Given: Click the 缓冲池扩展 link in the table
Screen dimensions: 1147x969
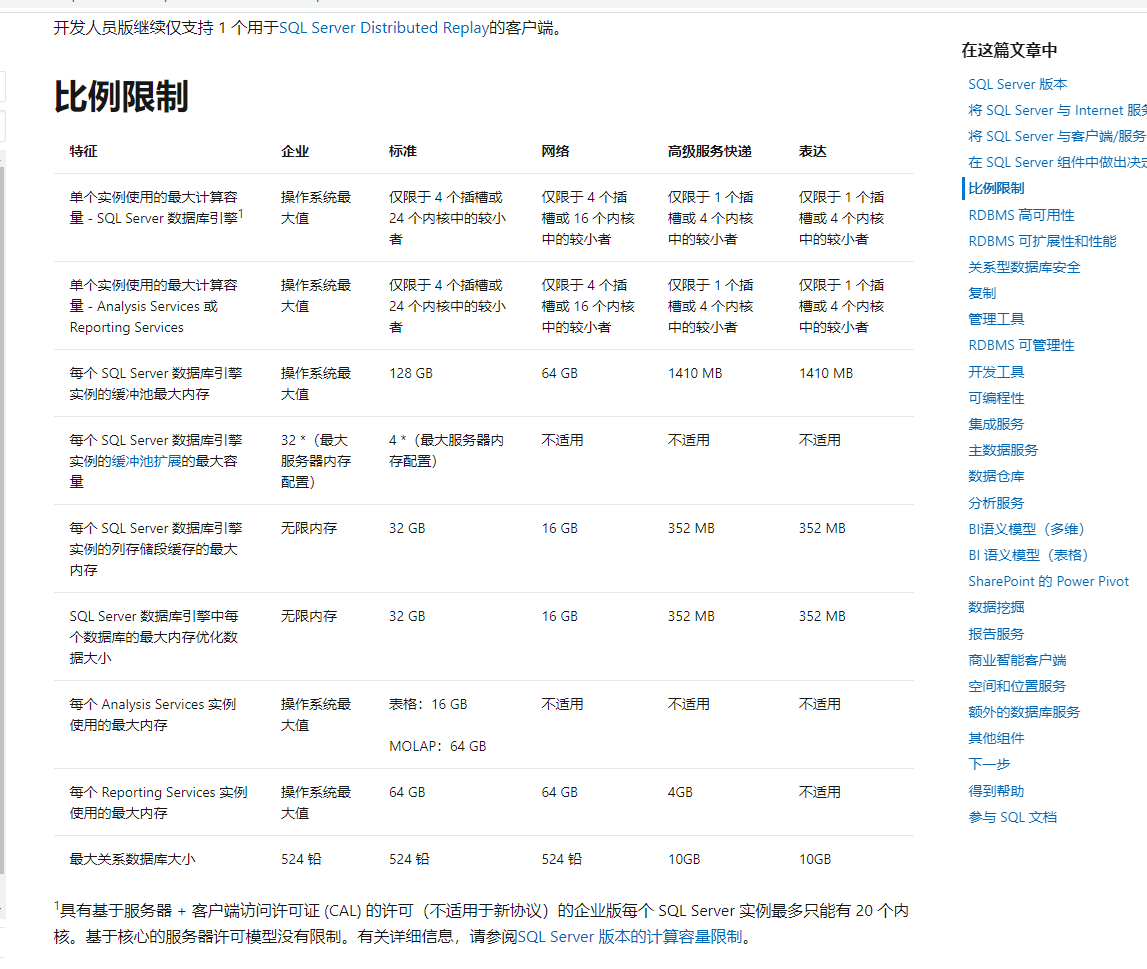Looking at the screenshot, I should pyautogui.click(x=146, y=461).
